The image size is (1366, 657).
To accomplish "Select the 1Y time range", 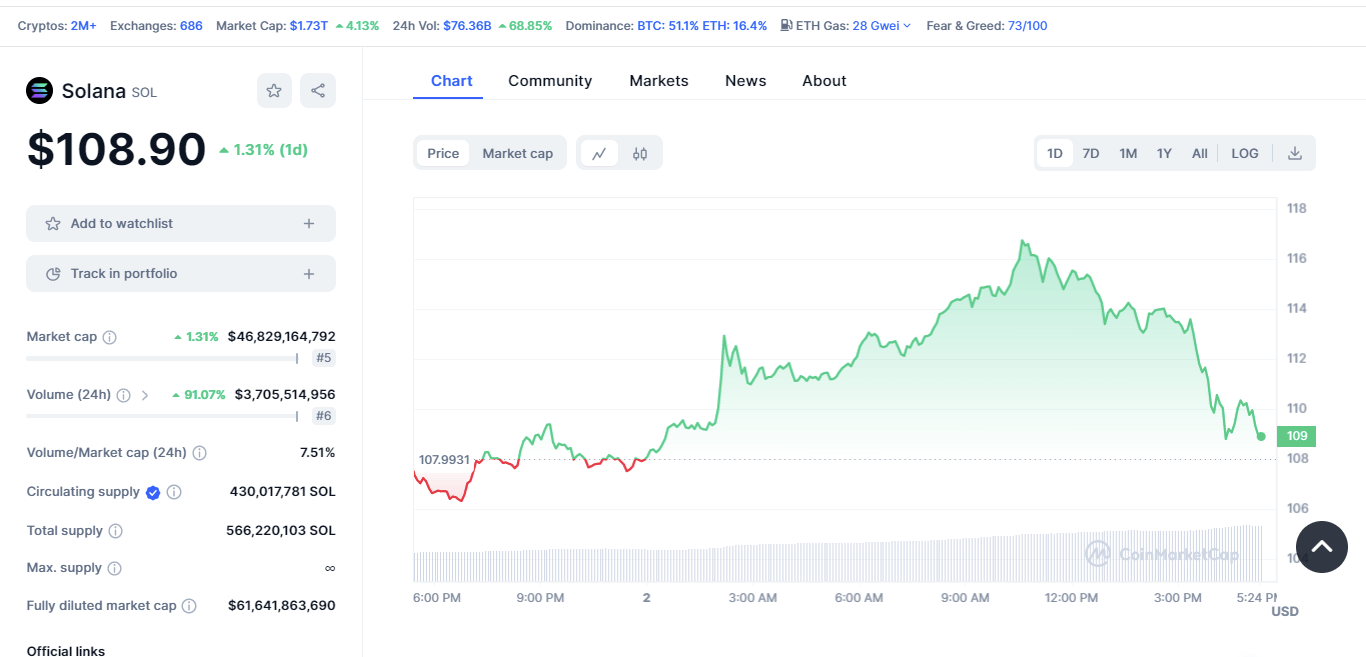I will point(1164,153).
